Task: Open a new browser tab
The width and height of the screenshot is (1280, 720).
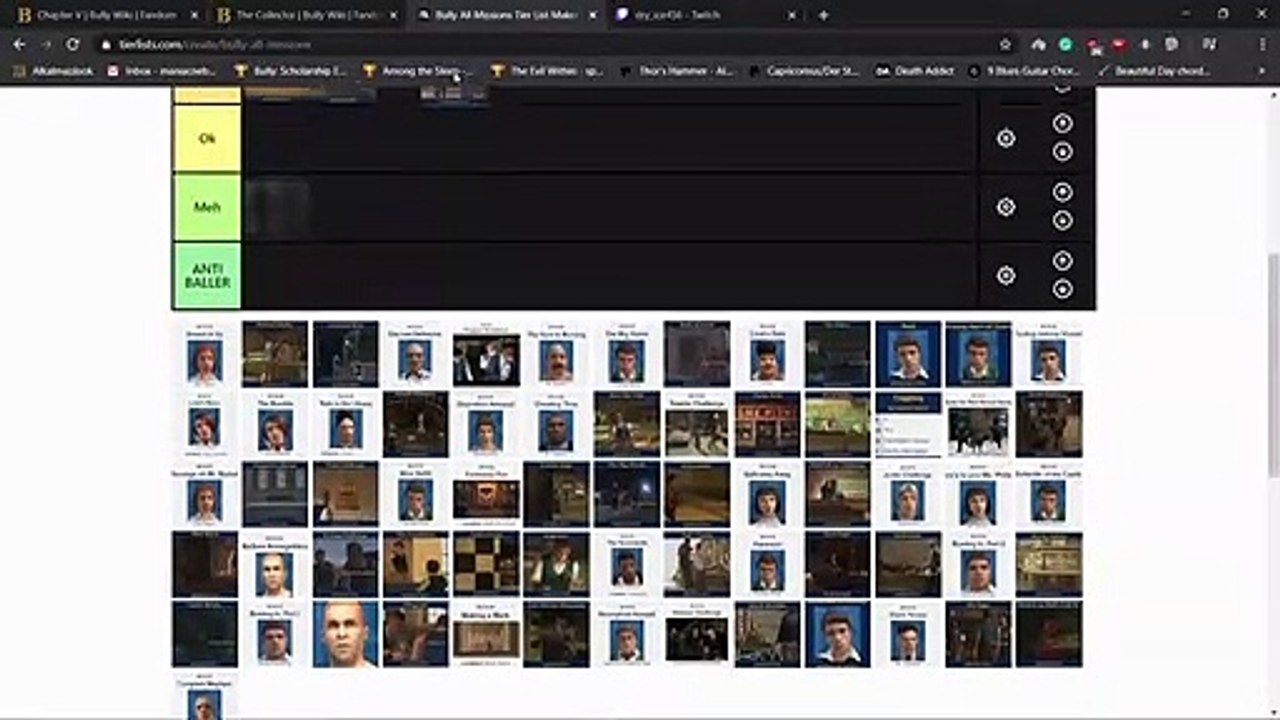Action: pyautogui.click(x=823, y=15)
